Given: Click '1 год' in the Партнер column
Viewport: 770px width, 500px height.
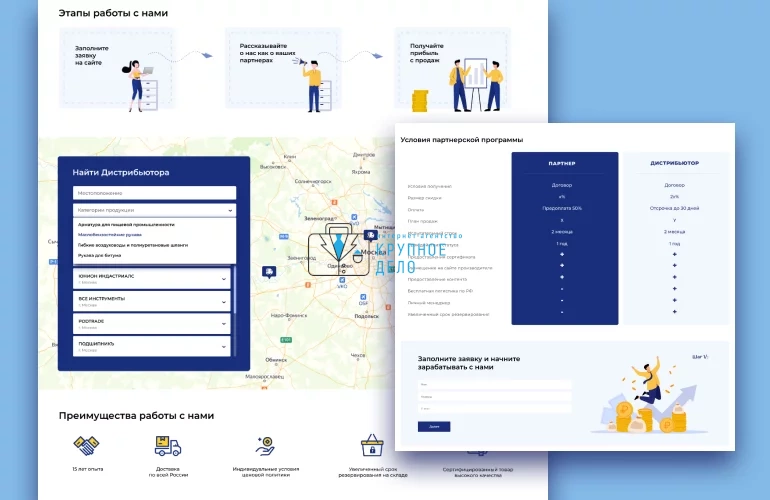Looking at the screenshot, I should [562, 244].
